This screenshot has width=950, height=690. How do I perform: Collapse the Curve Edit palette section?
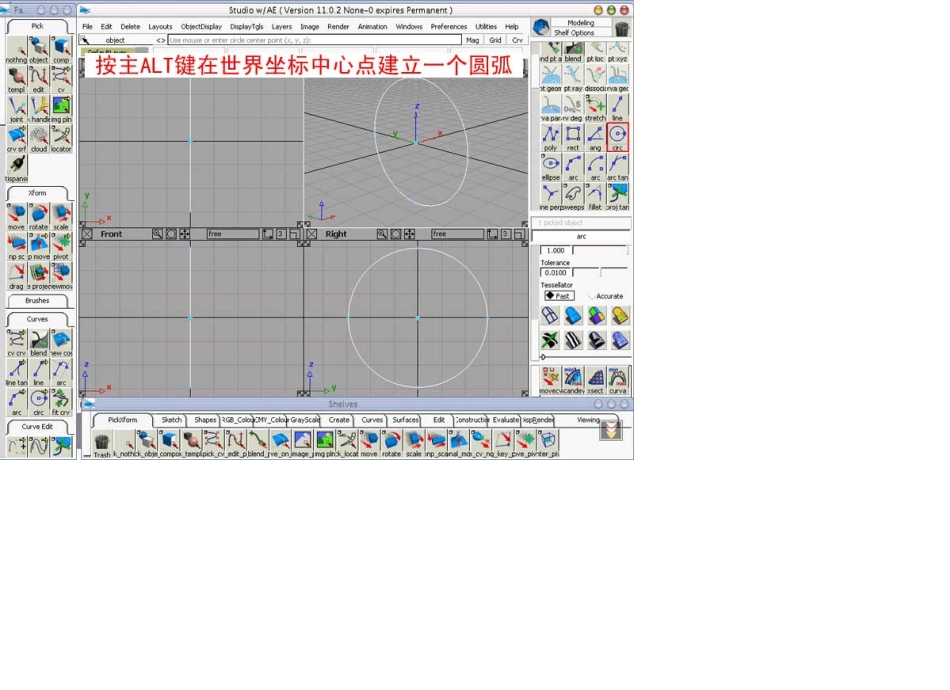37,426
